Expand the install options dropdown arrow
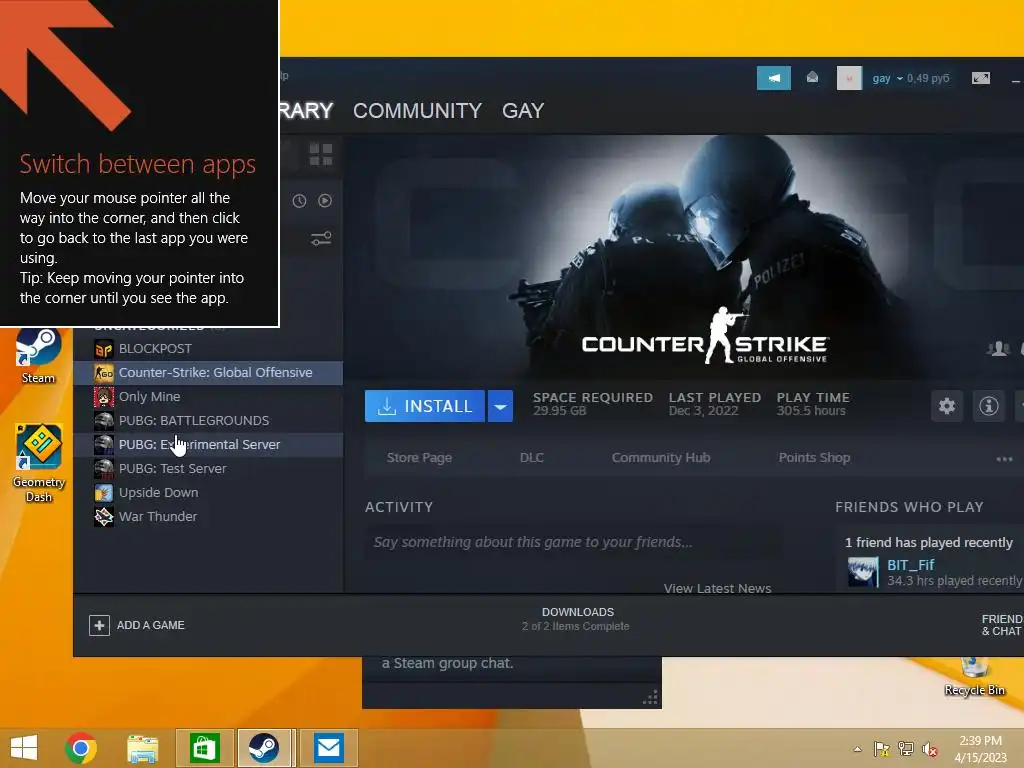Screen dimensions: 1024x768 tap(500, 406)
